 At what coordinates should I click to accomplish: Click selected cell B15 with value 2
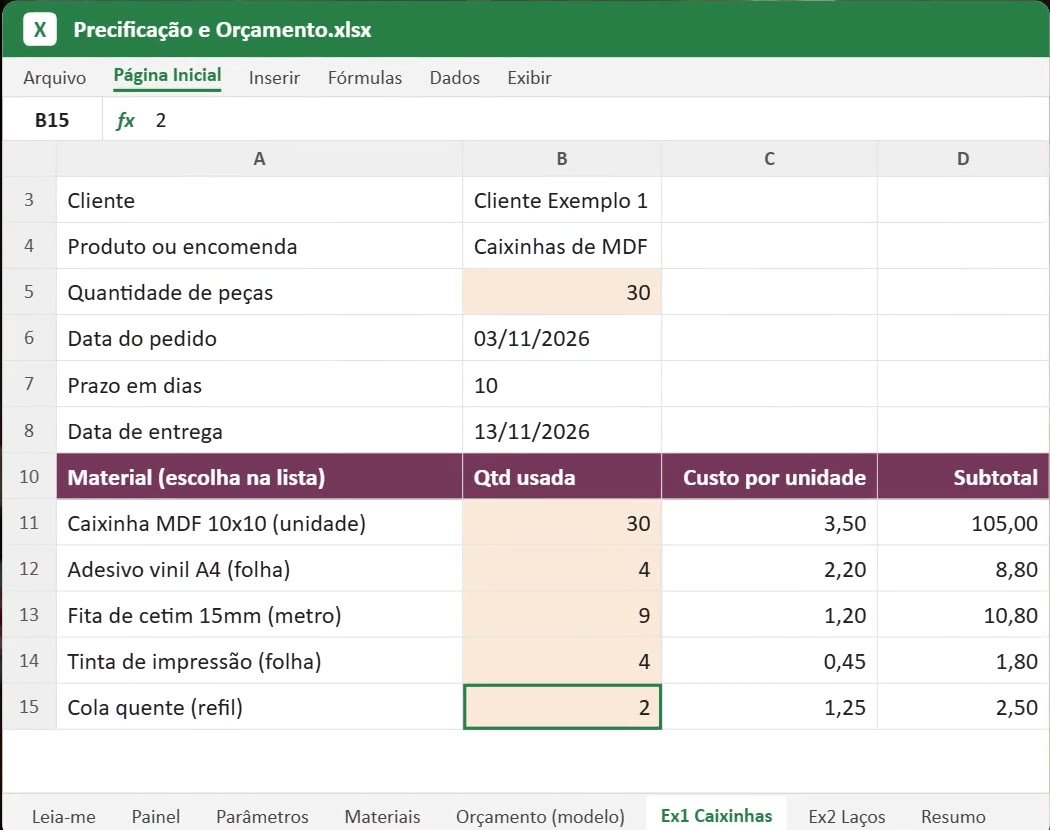562,707
